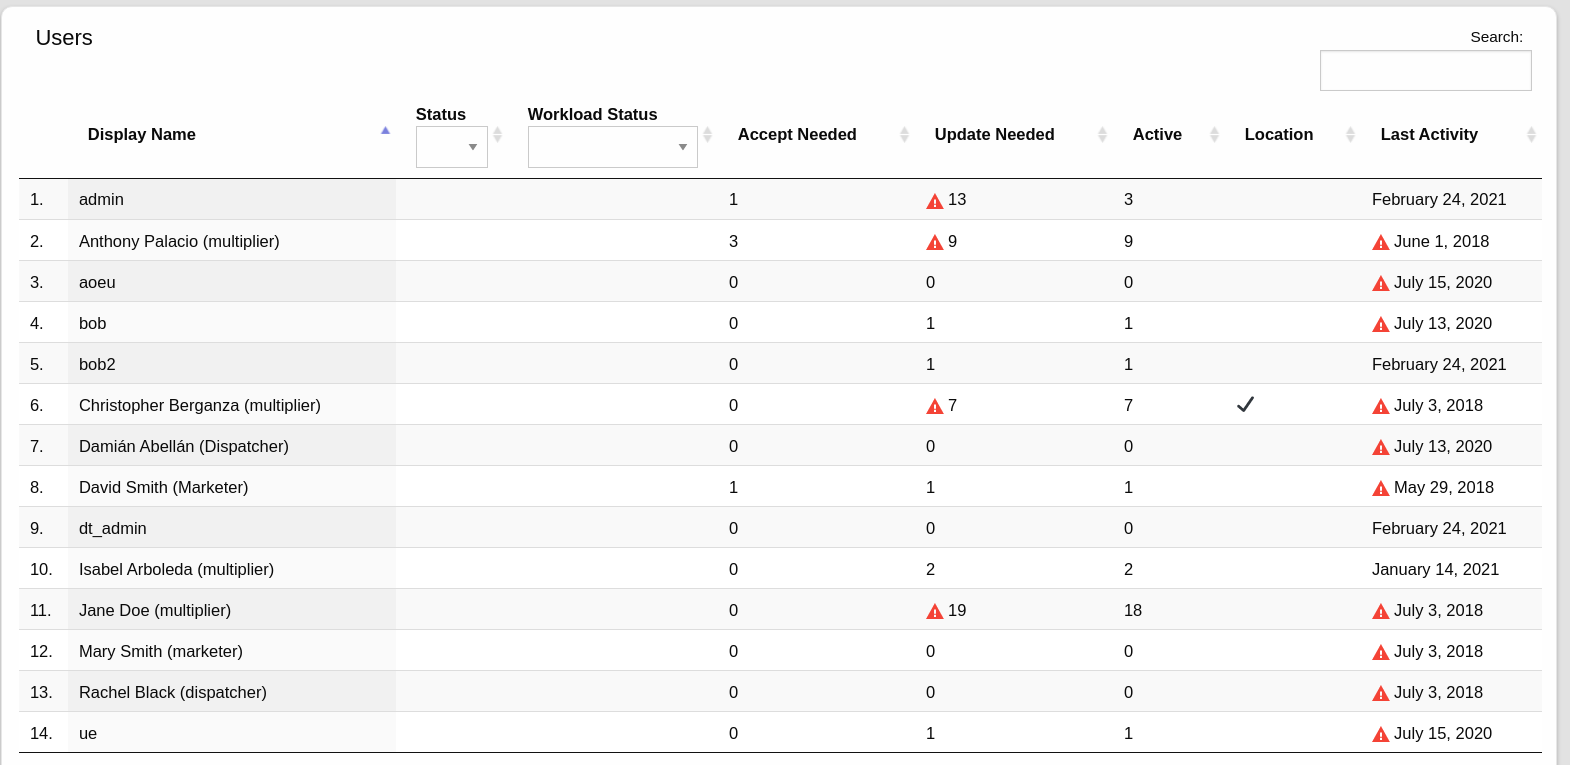Image resolution: width=1570 pixels, height=765 pixels.
Task: Open Damián Abellán (Dispatcher) user
Action: [184, 446]
